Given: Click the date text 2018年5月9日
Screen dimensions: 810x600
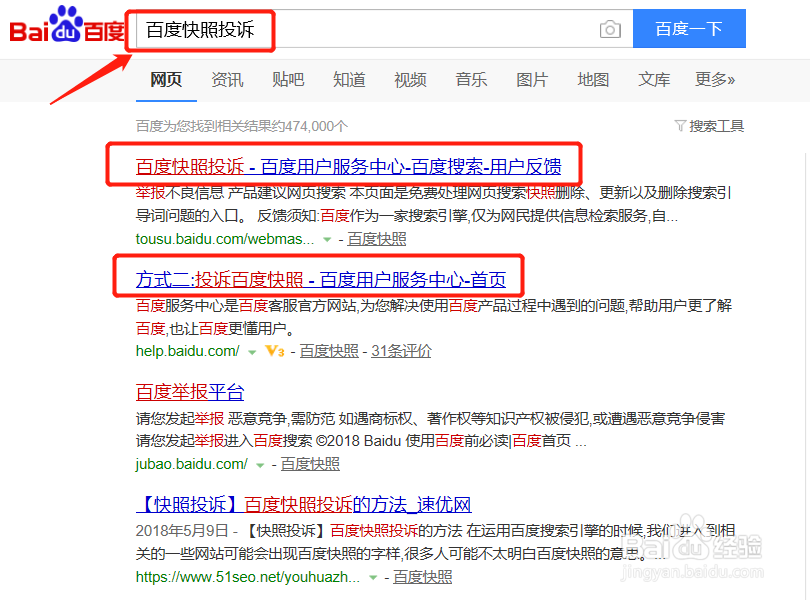Looking at the screenshot, I should [x=182, y=531].
